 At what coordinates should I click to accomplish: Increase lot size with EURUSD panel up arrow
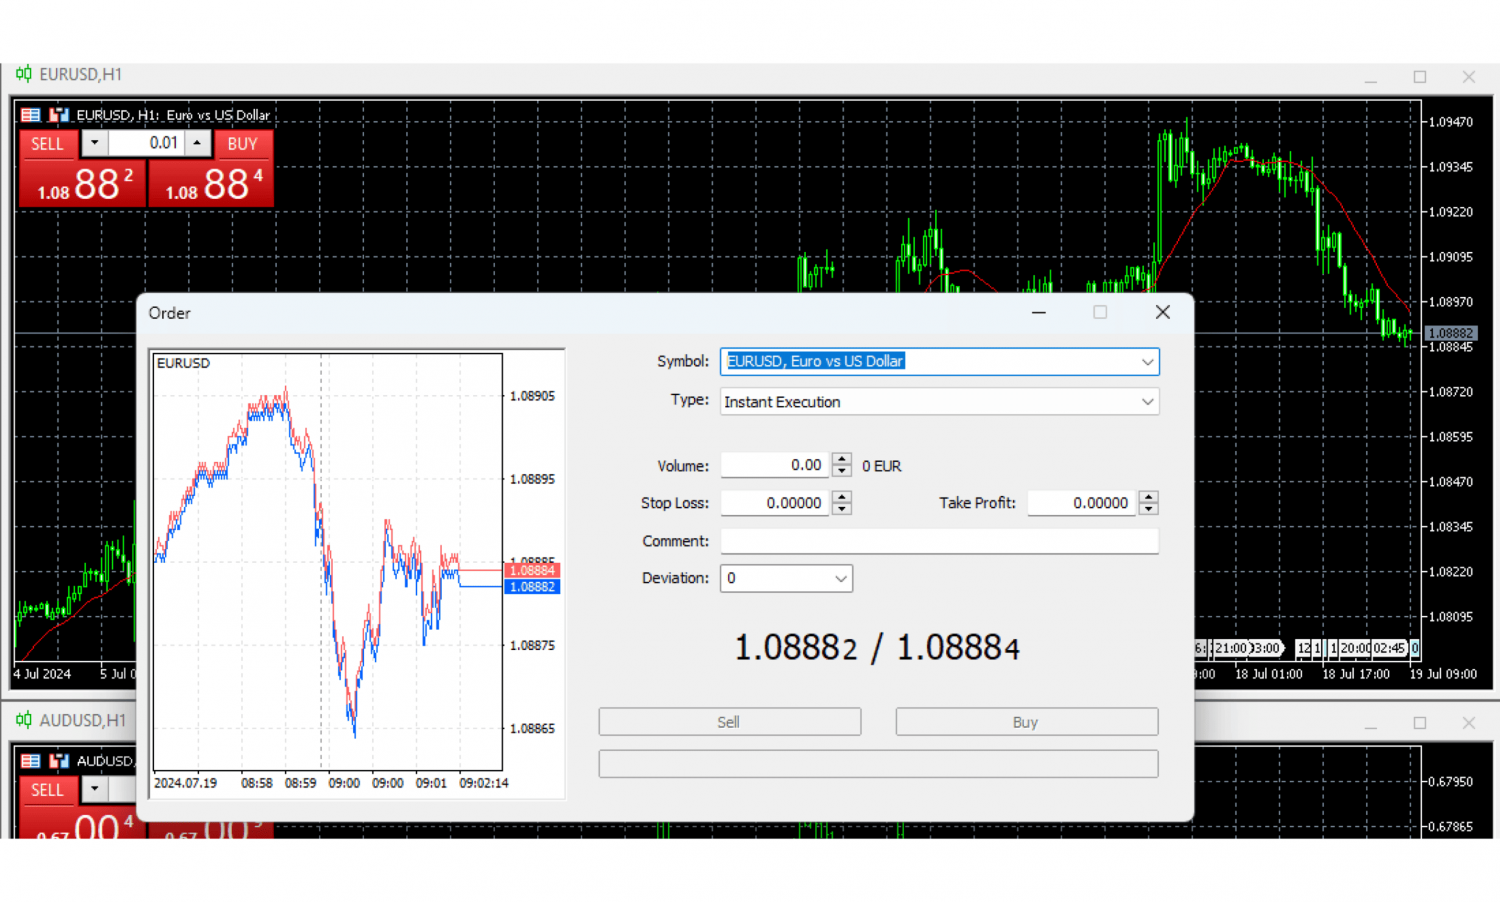click(197, 143)
